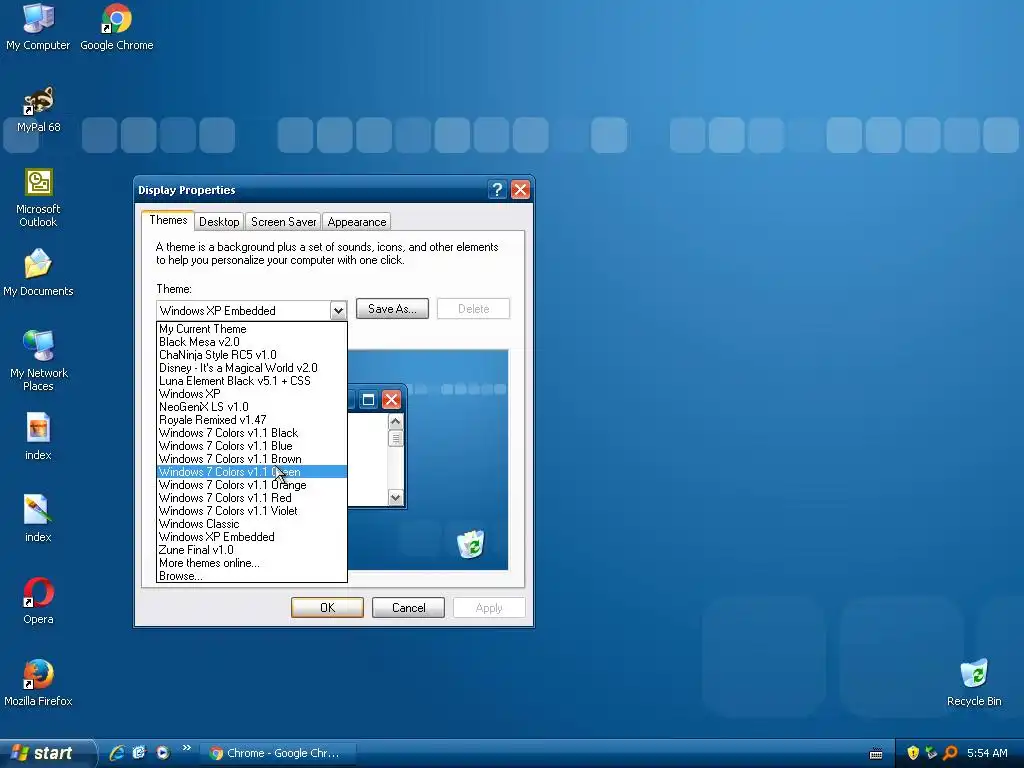Viewport: 1024px width, 768px height.
Task: Click Recycle Bin icon in theme preview
Action: (470, 544)
